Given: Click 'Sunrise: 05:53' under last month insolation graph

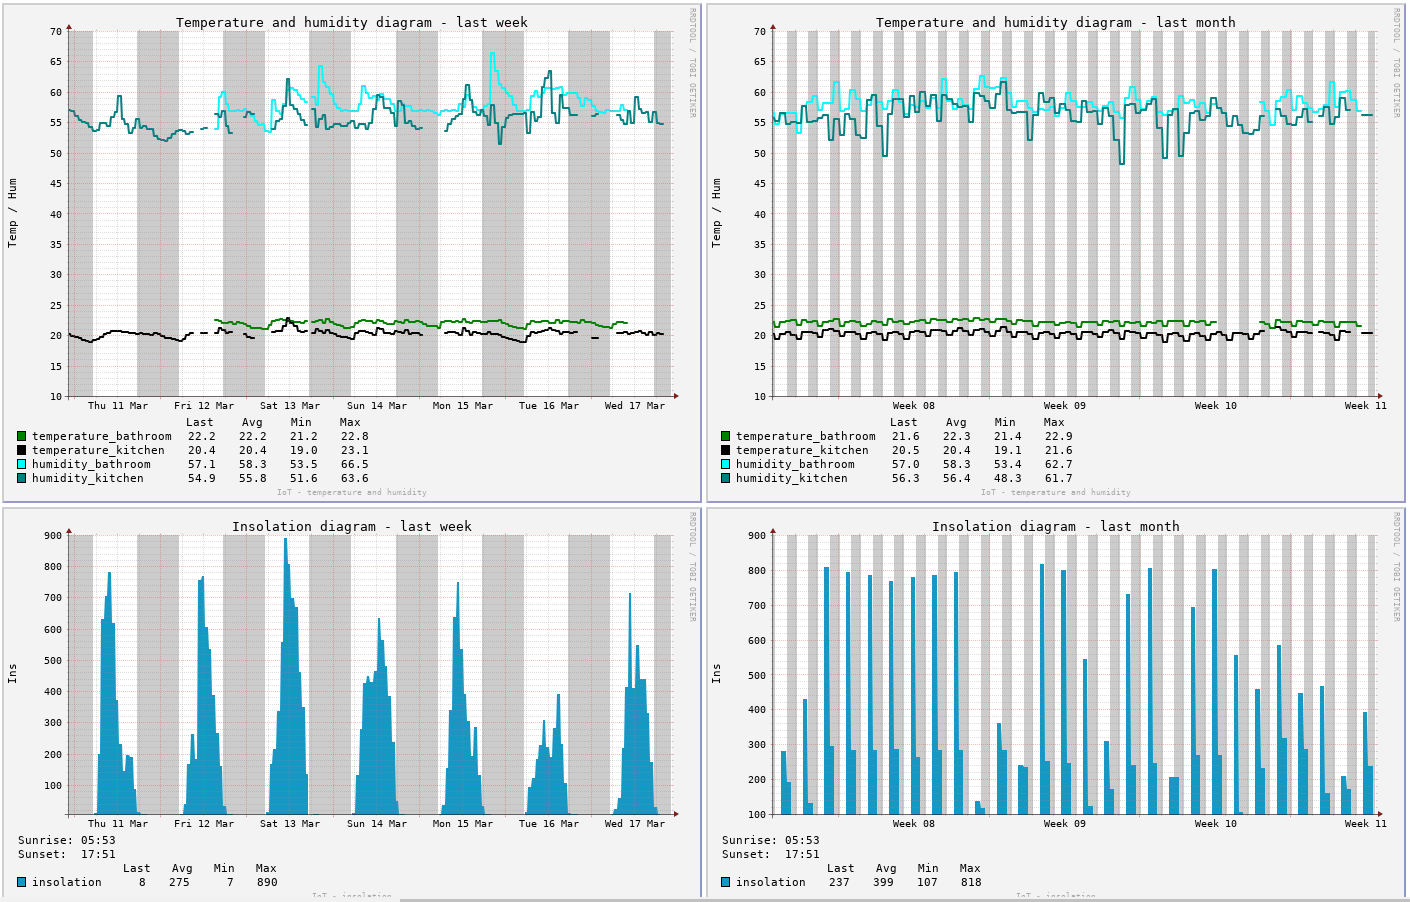Looking at the screenshot, I should (x=771, y=840).
